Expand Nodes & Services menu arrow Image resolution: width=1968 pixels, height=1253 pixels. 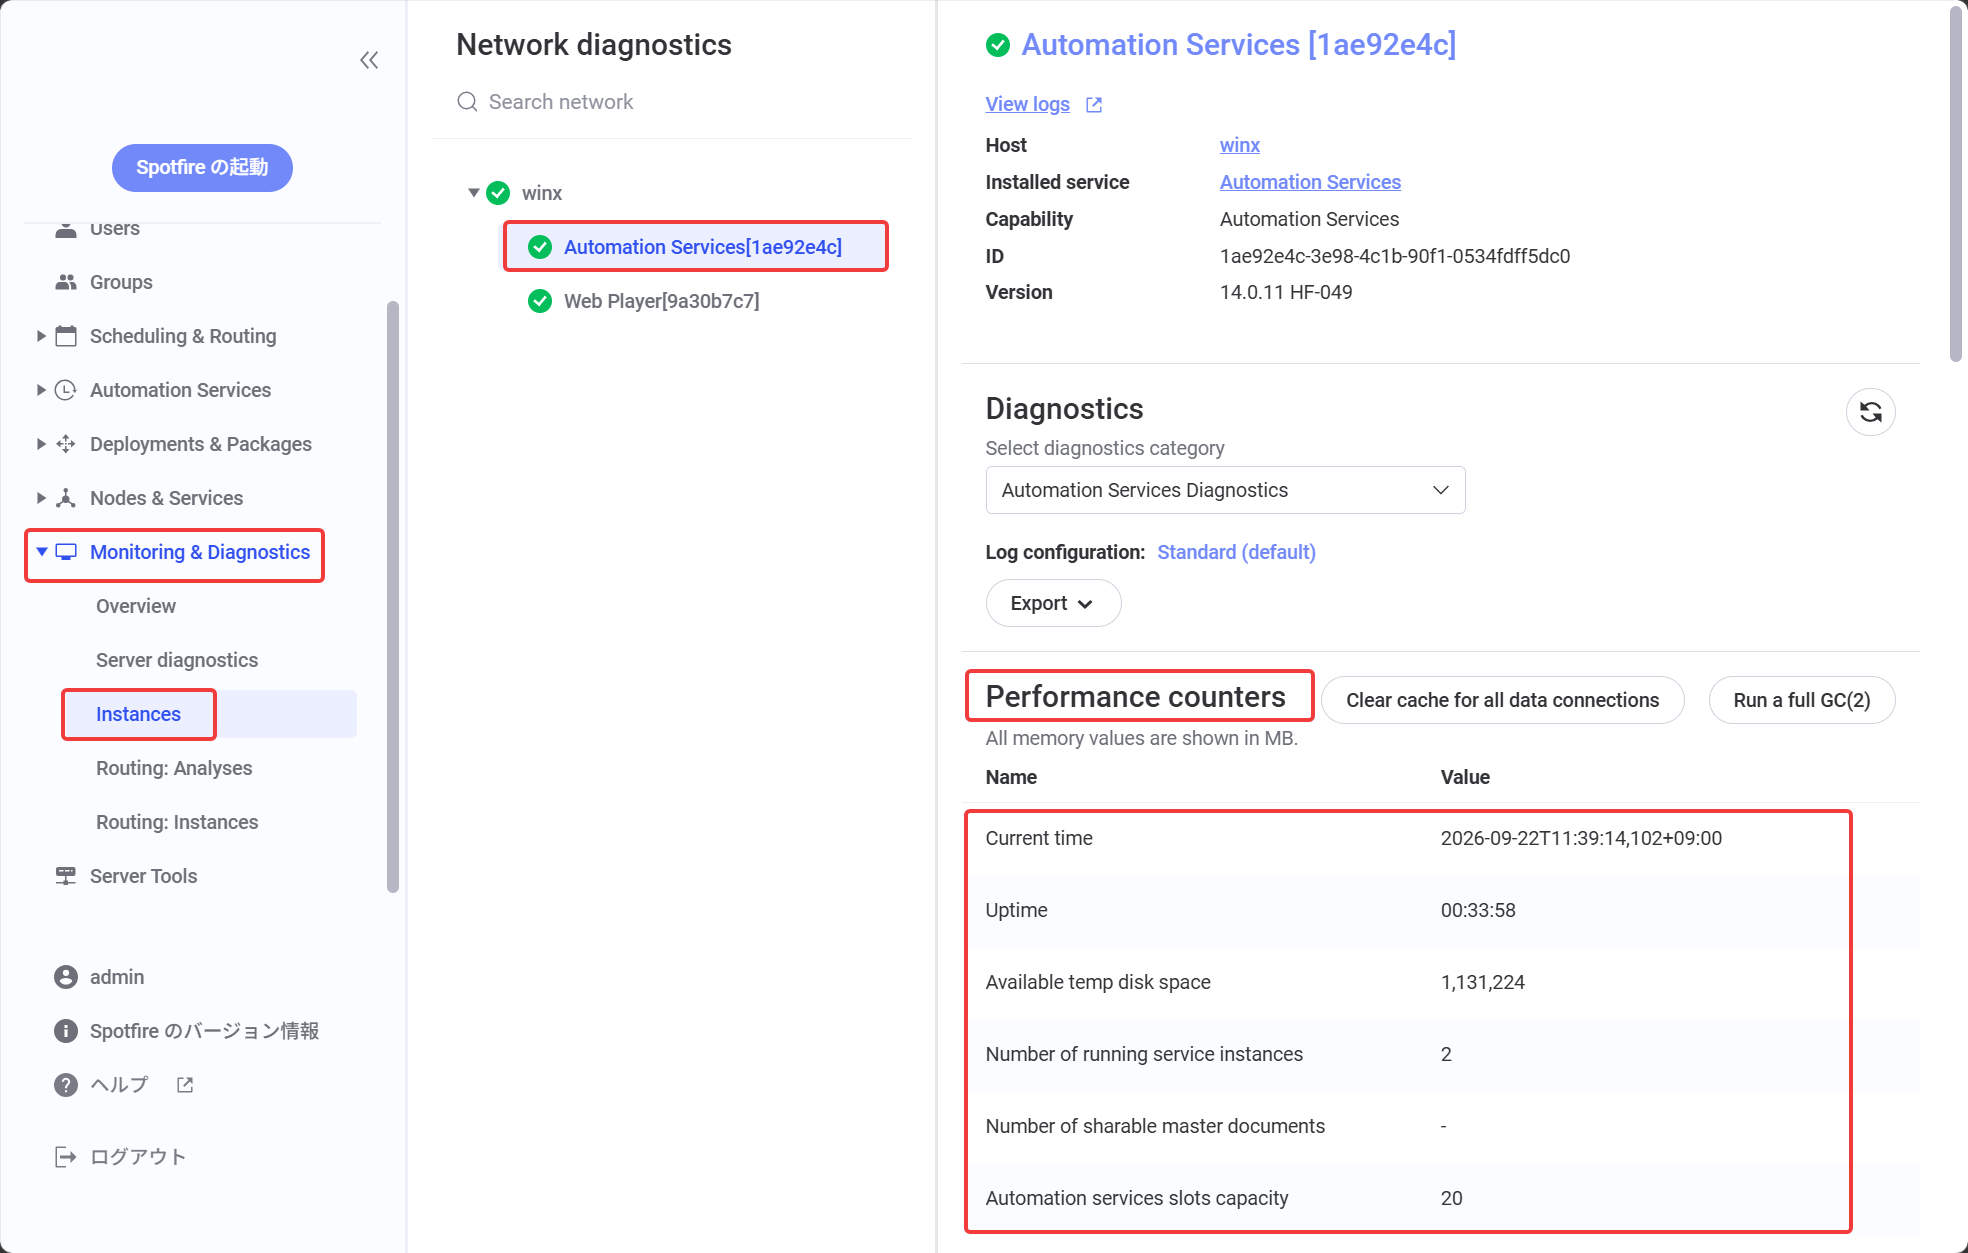41,498
